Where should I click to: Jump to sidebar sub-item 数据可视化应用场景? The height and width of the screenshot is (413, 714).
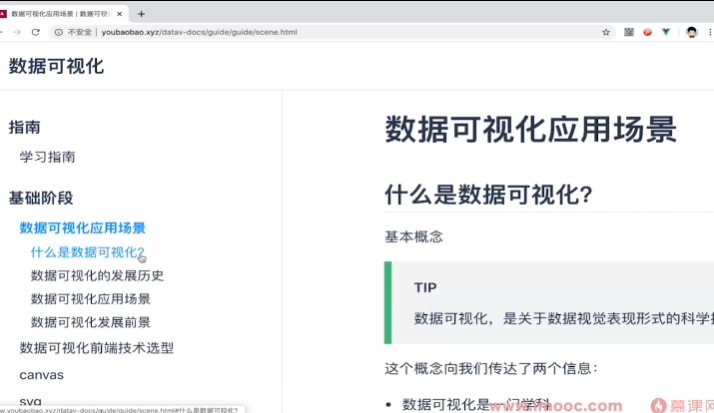[91, 299]
